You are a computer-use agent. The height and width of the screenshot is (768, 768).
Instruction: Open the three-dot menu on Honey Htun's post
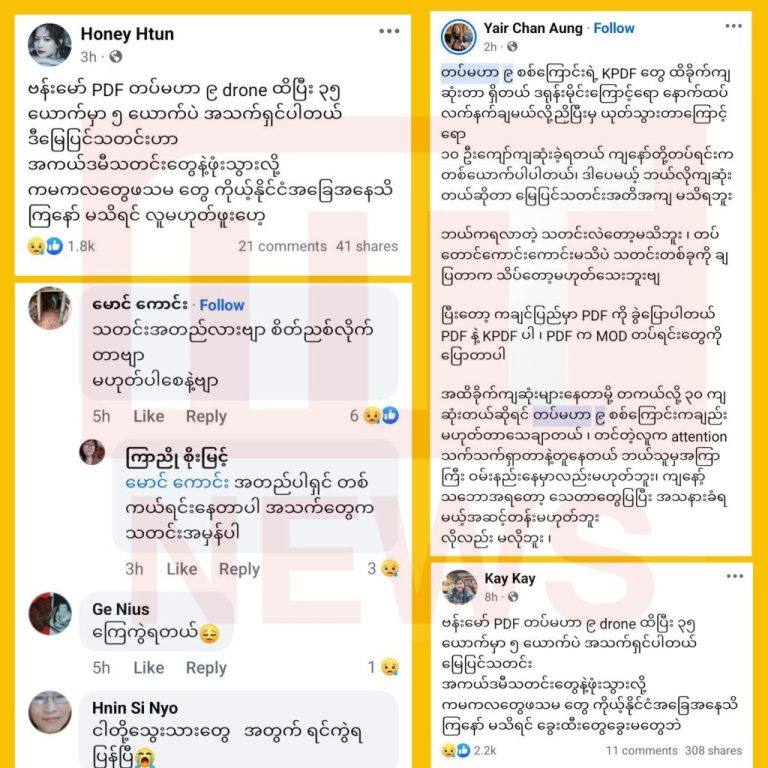pyautogui.click(x=389, y=31)
